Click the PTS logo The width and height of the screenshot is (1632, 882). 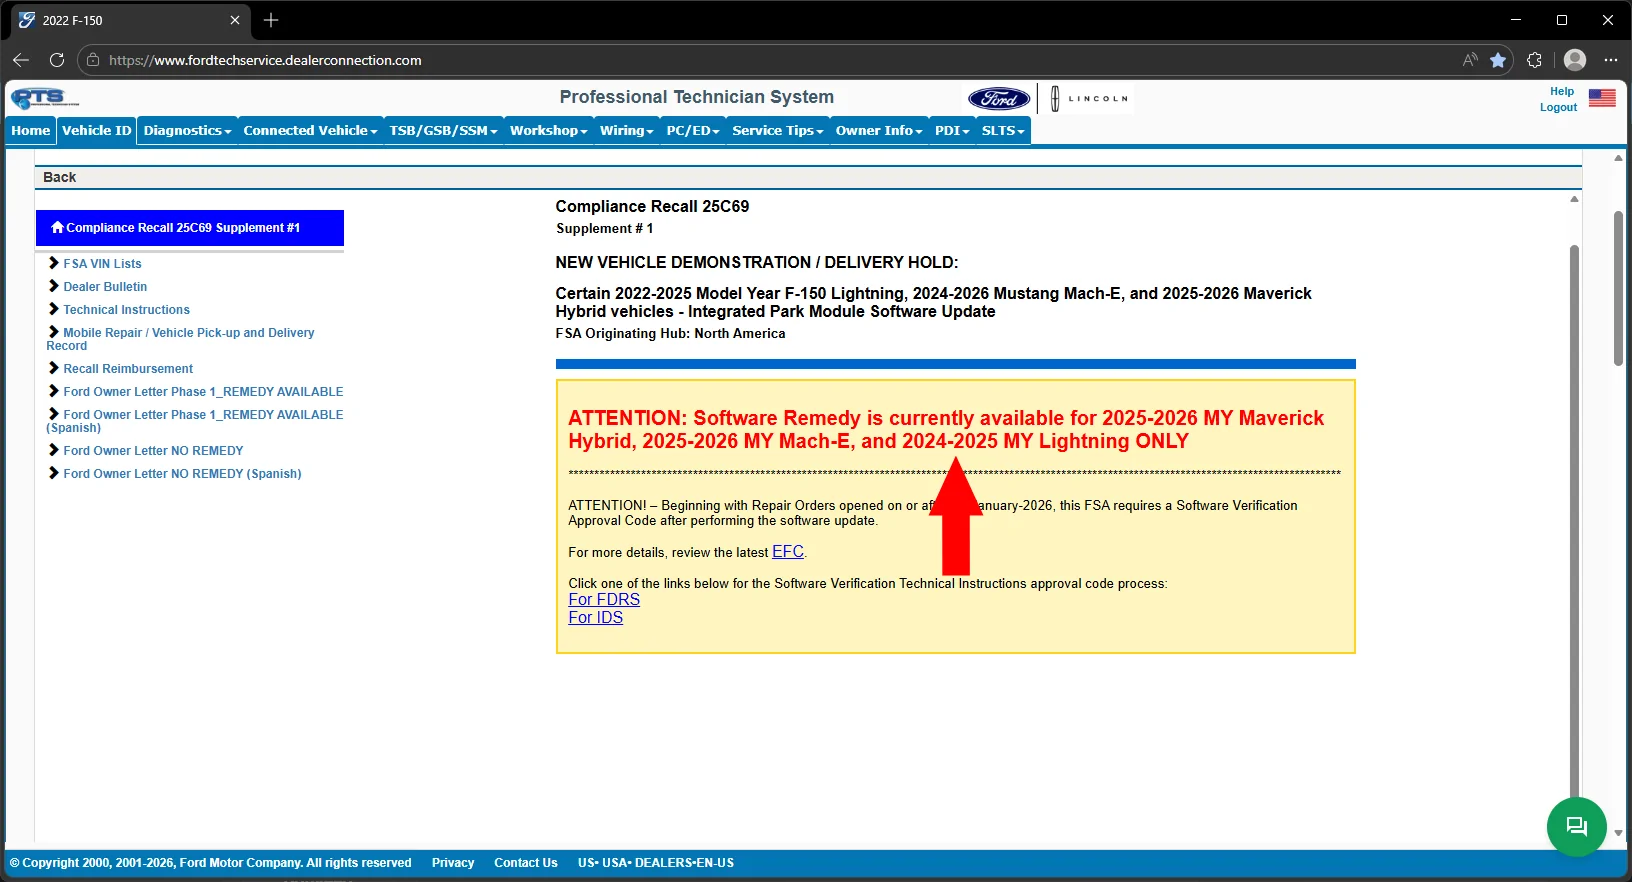pyautogui.click(x=44, y=98)
